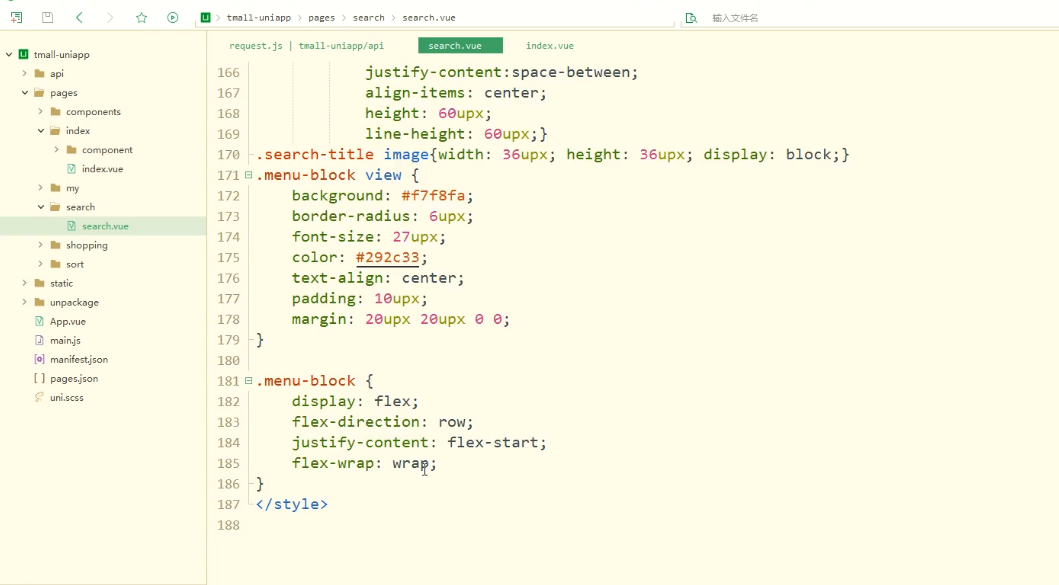This screenshot has width=1059, height=585.
Task: Click the search.vue file icon in tree
Action: 72,226
